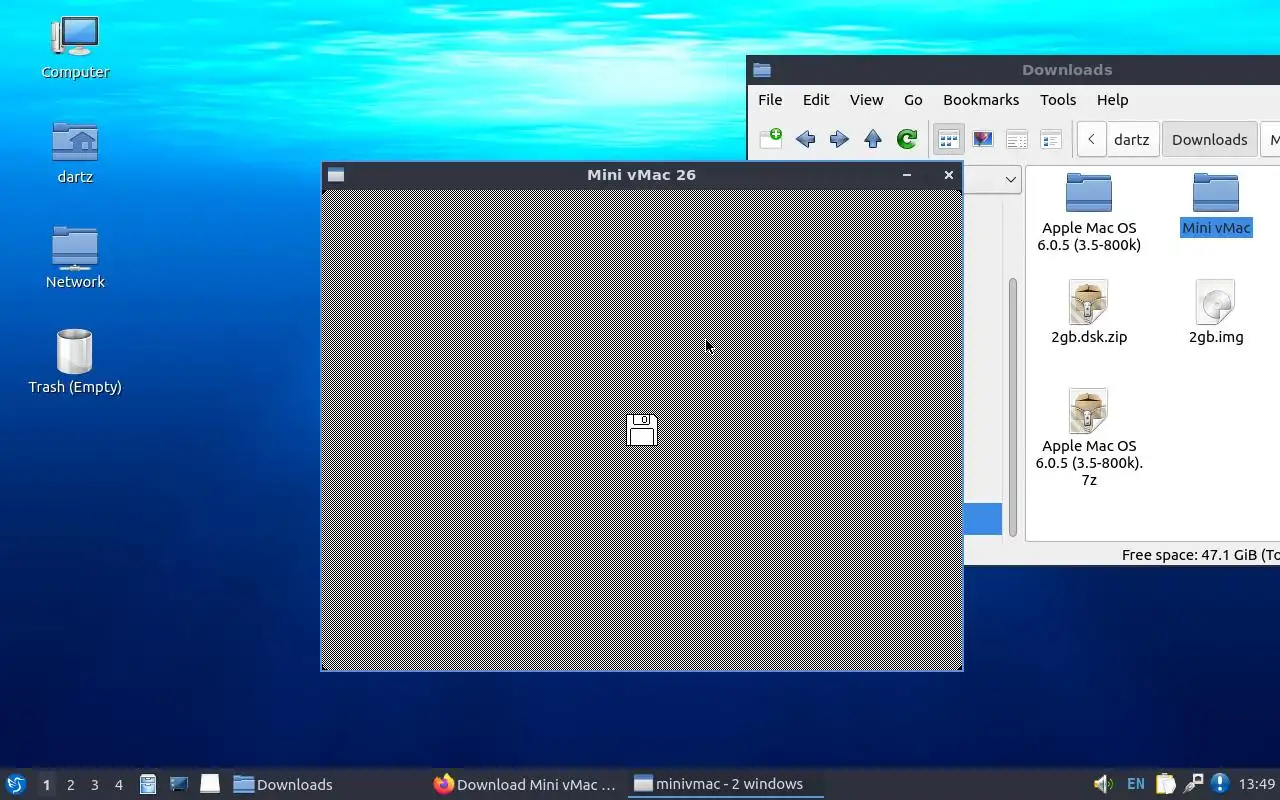The width and height of the screenshot is (1280, 800).
Task: Open Mini vMac window menu icon
Action: click(x=336, y=175)
